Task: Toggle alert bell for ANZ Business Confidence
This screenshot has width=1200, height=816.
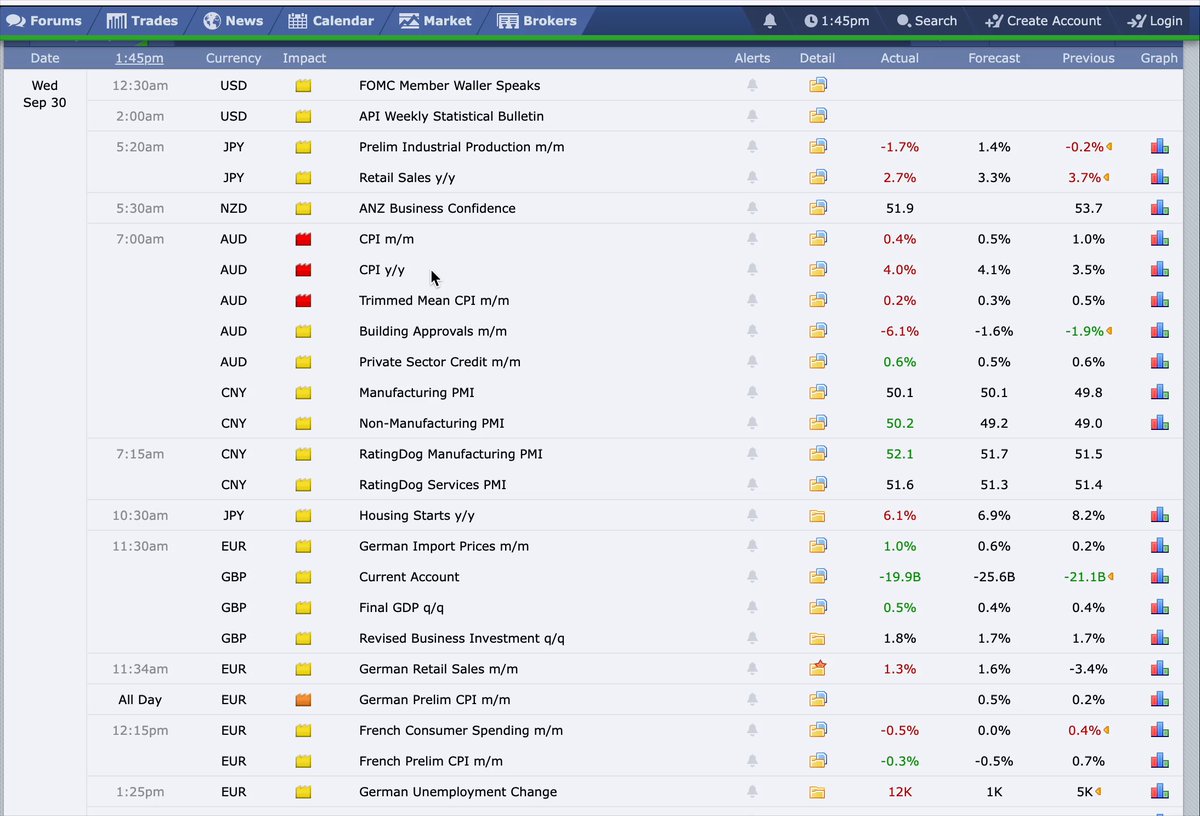Action: point(752,208)
